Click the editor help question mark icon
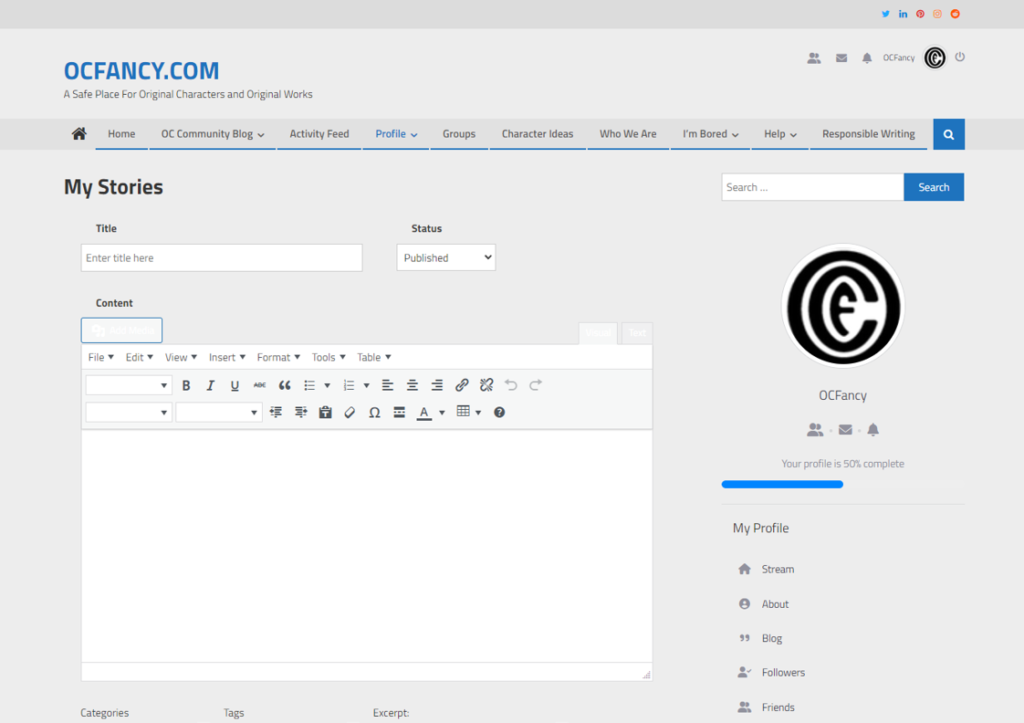Screen dimensions: 1024x723 [x=498, y=412]
